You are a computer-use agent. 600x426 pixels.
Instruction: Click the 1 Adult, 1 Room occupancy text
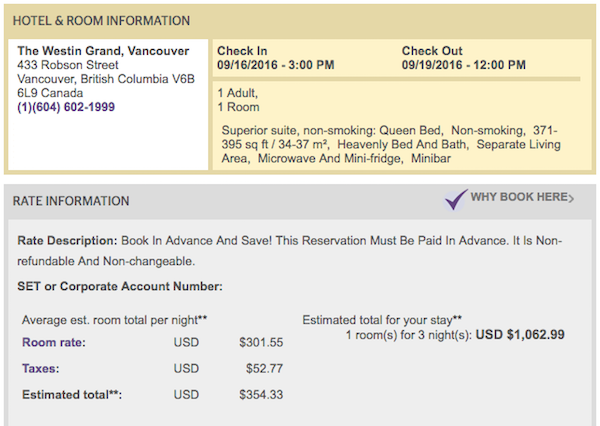click(x=238, y=100)
